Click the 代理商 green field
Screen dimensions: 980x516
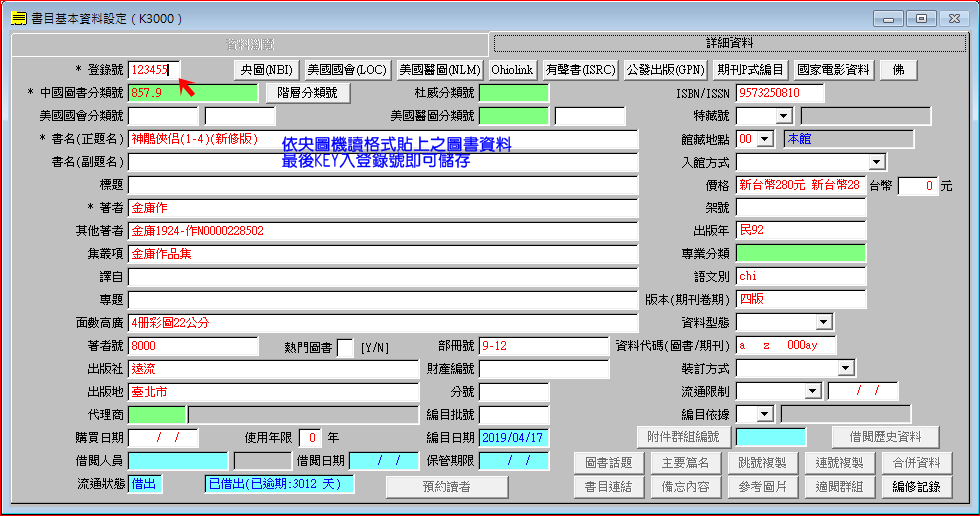[156, 415]
